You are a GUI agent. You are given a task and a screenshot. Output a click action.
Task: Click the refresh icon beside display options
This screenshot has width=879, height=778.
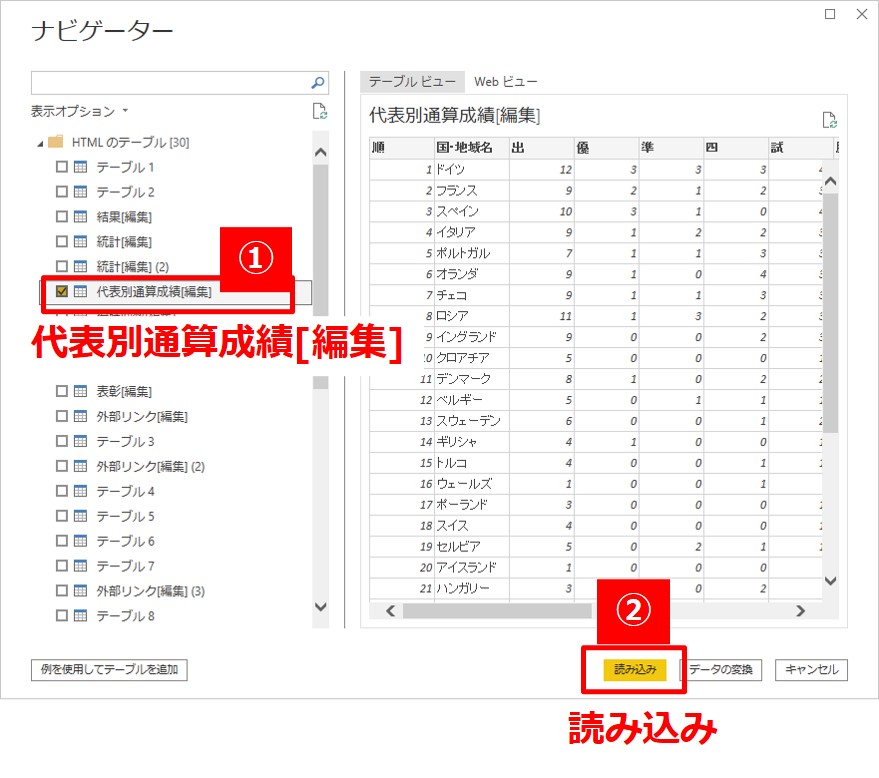coord(319,111)
